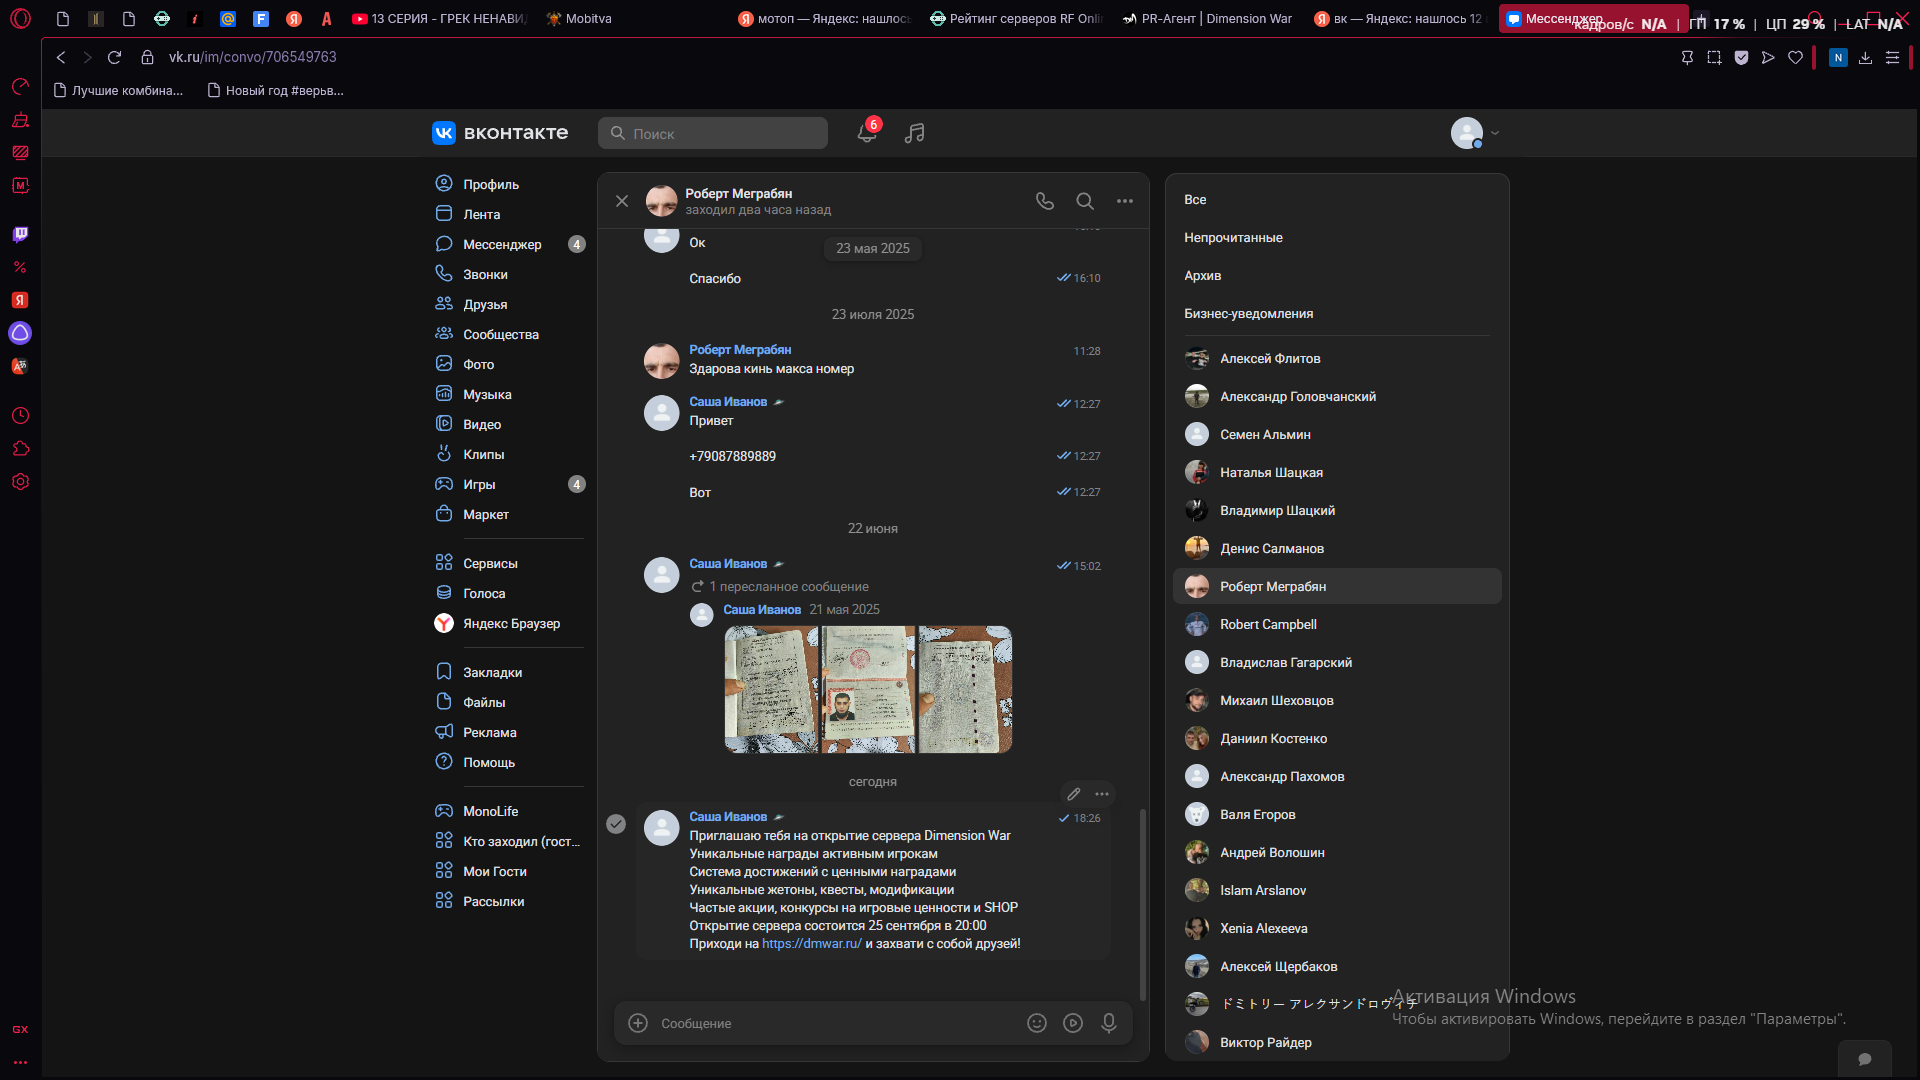Viewport: 1920px width, 1080px height.
Task: Open the middle passport photo thumbnail
Action: [x=868, y=689]
